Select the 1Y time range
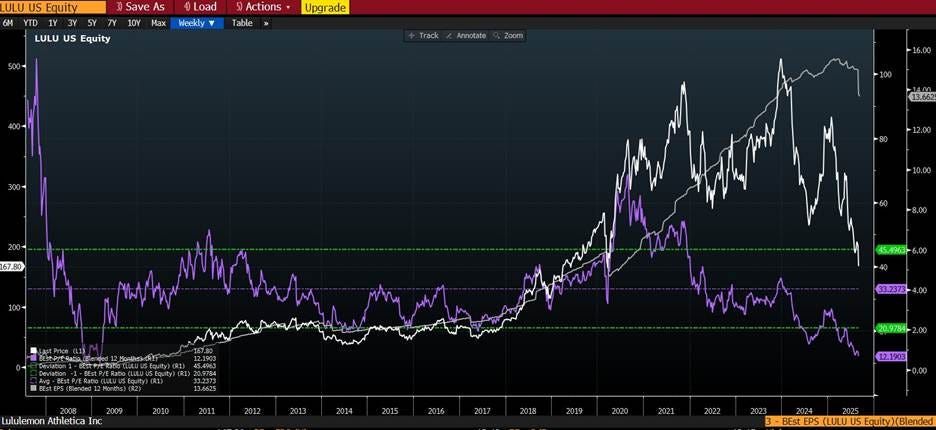The width and height of the screenshot is (936, 430). coord(53,23)
